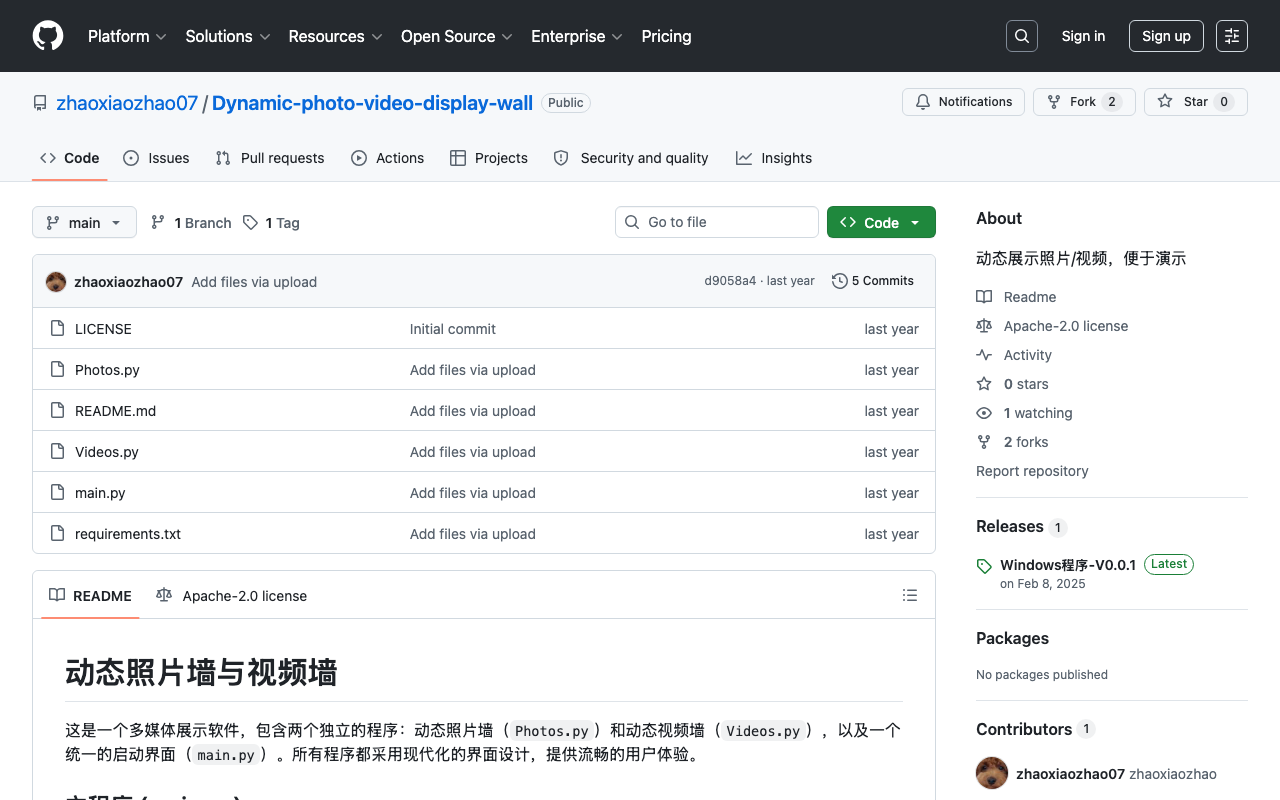The height and width of the screenshot is (800, 1280).
Task: Click the GitHub logo icon
Action: click(48, 36)
